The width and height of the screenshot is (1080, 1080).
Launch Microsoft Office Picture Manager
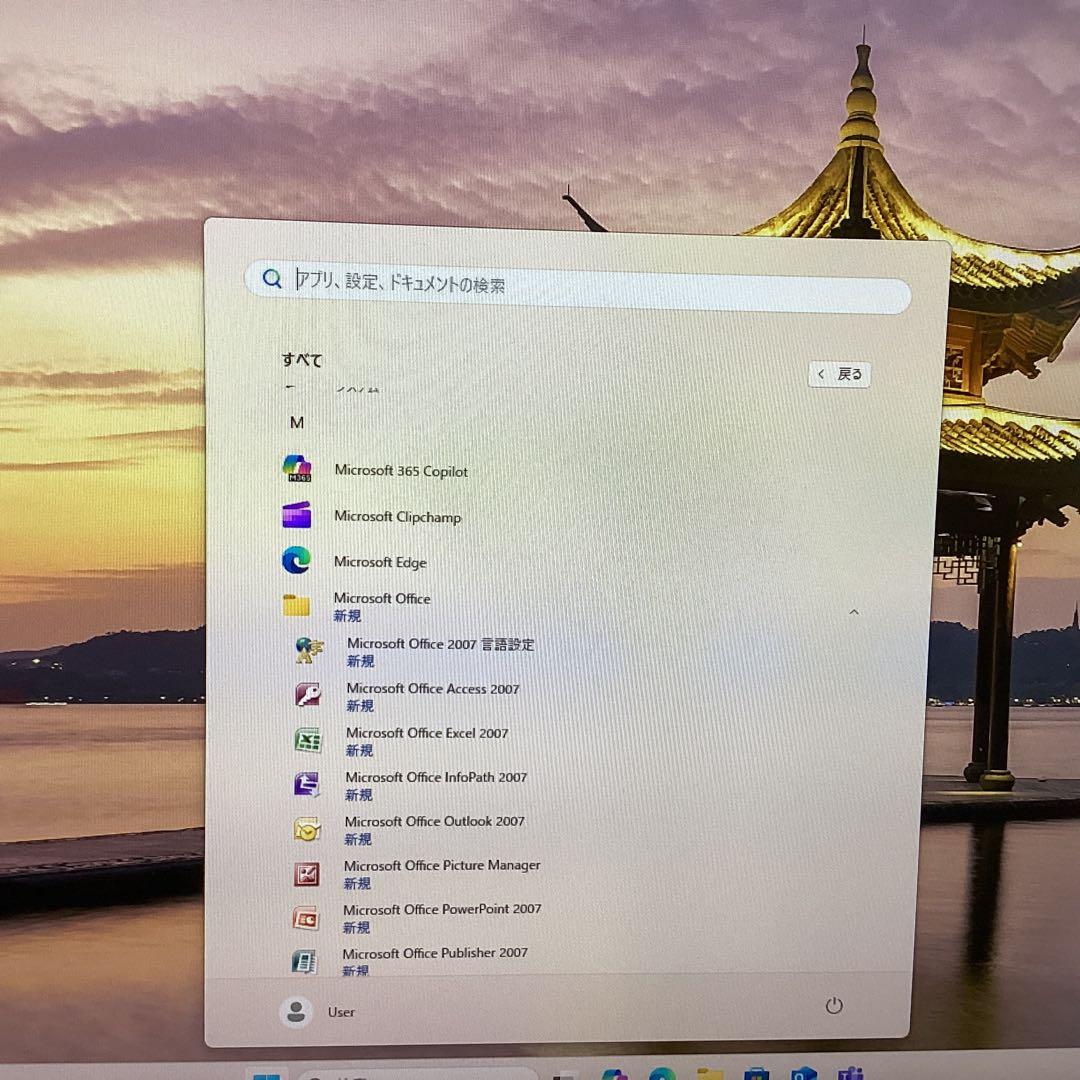[x=442, y=865]
